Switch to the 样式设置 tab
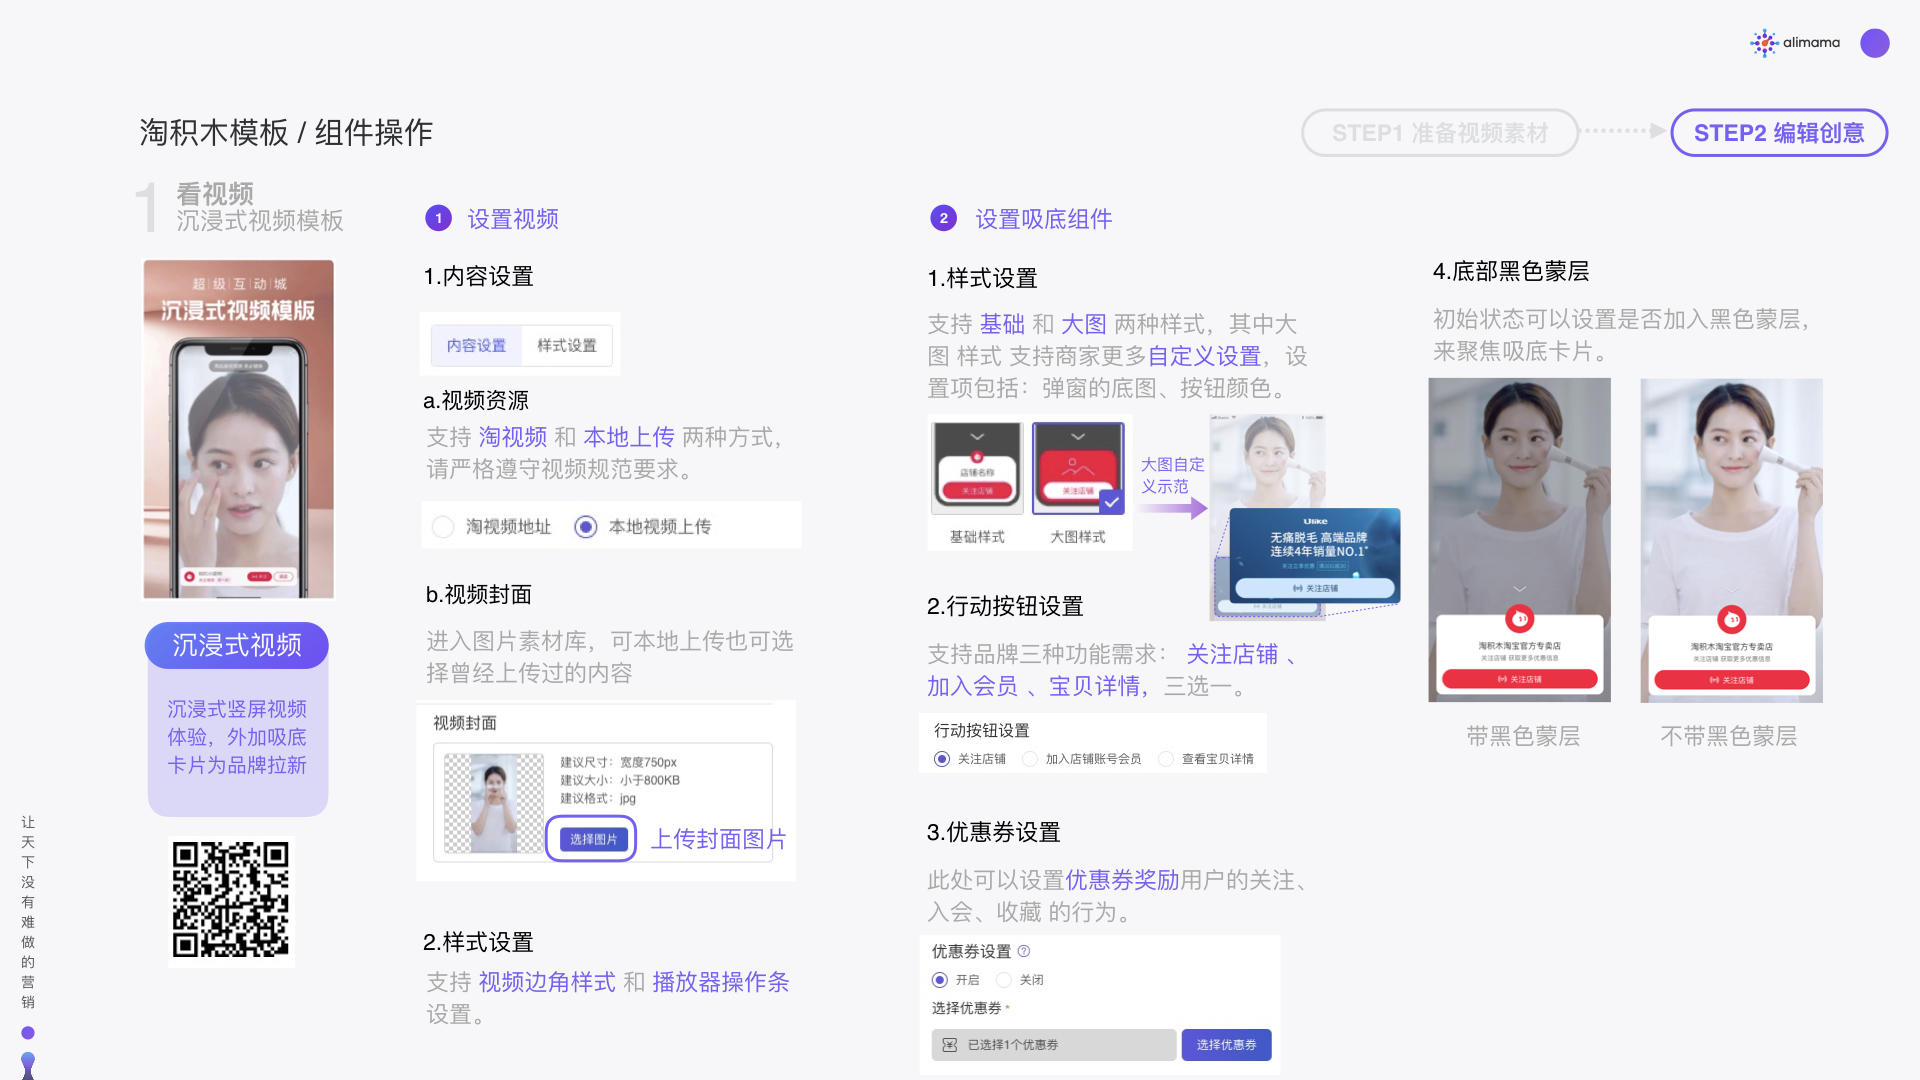The image size is (1920, 1080). click(x=566, y=345)
